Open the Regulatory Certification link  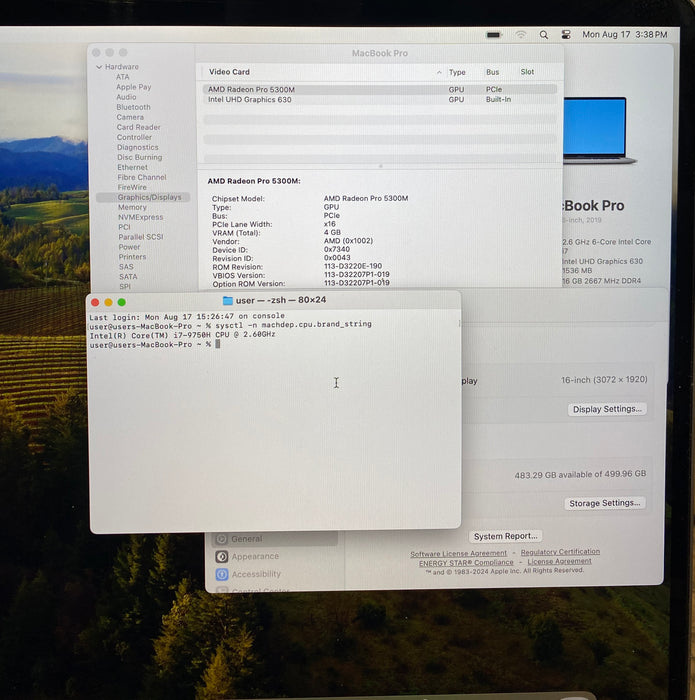pos(560,552)
